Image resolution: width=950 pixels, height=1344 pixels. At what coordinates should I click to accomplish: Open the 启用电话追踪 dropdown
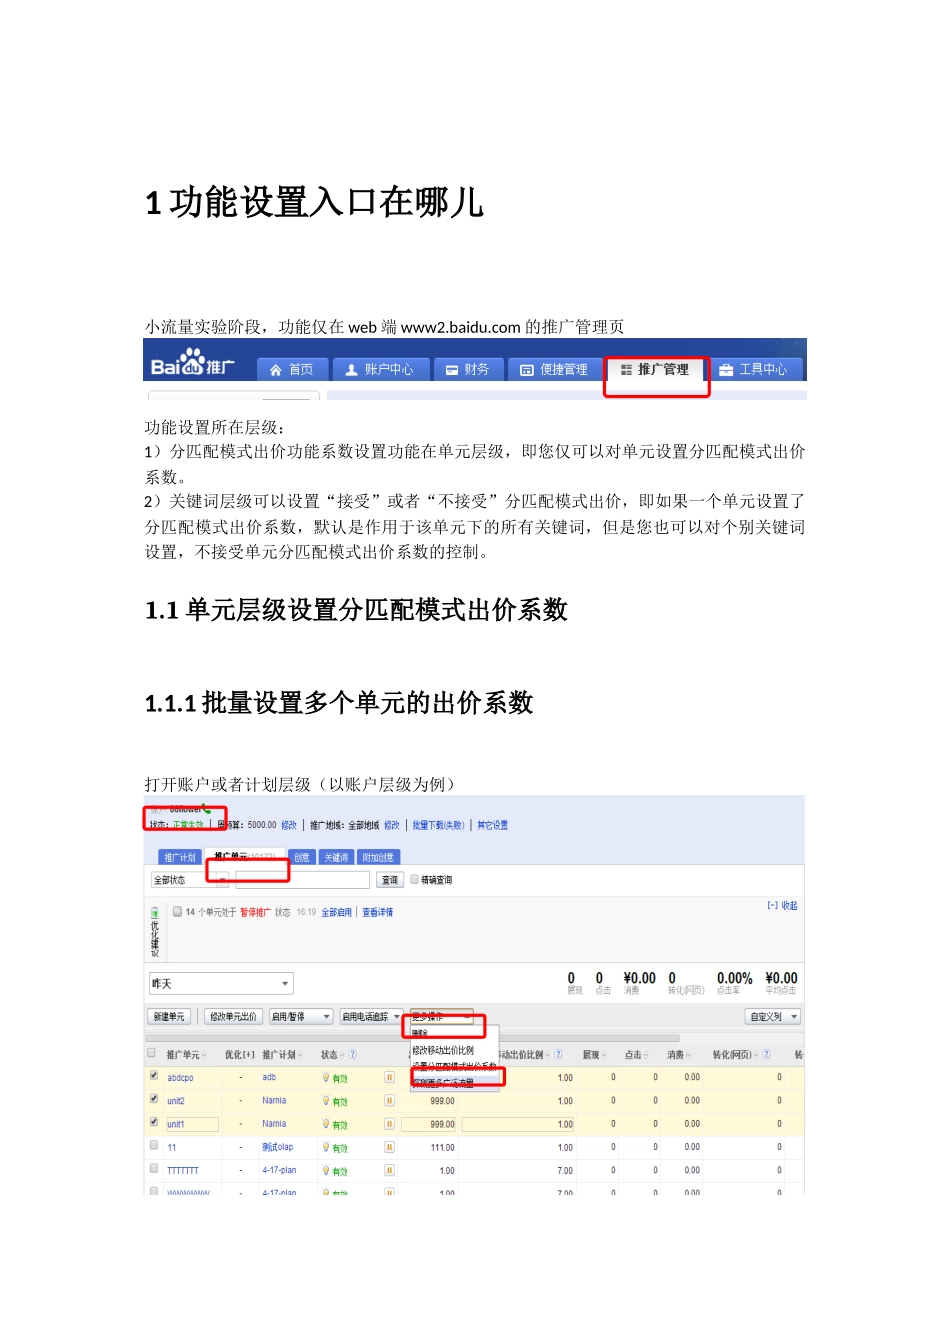click(371, 1017)
